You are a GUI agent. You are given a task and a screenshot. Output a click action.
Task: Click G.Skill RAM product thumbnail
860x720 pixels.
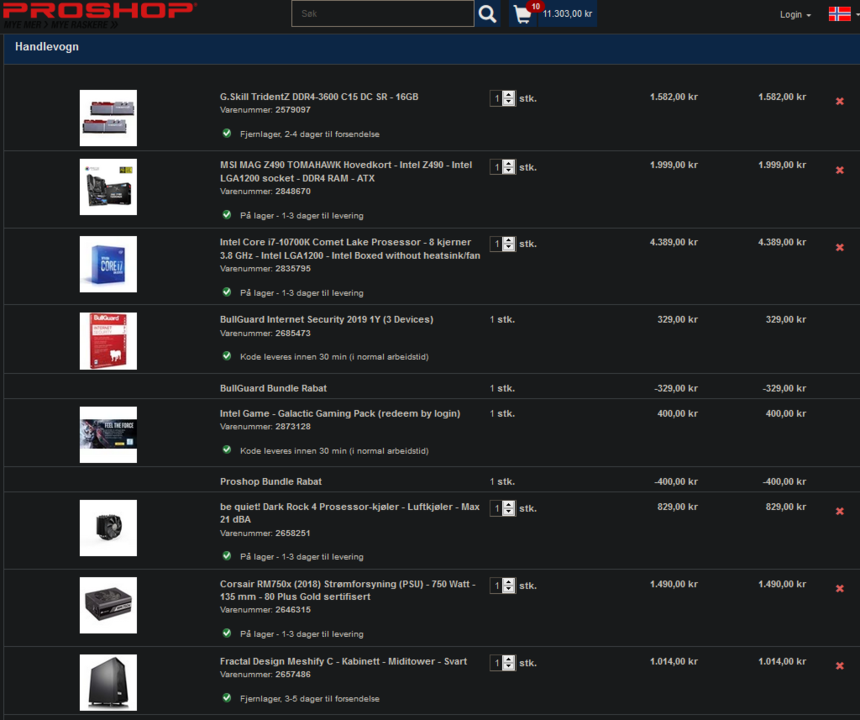(108, 118)
